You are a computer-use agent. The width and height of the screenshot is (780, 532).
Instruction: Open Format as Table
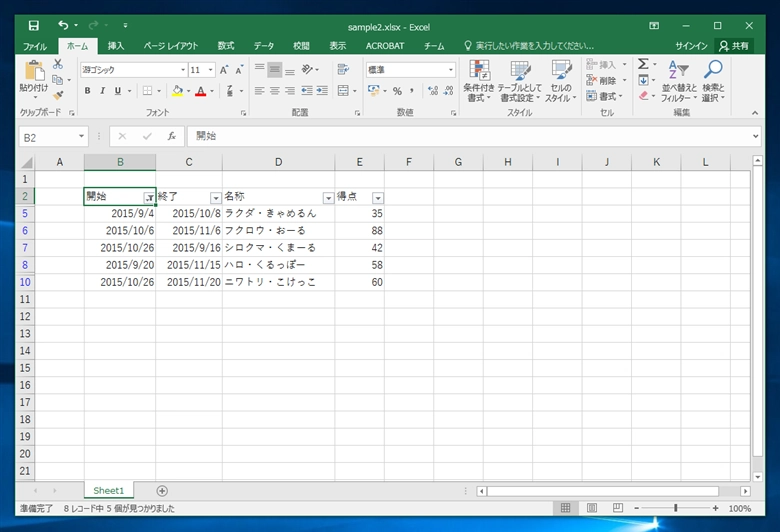[520, 81]
